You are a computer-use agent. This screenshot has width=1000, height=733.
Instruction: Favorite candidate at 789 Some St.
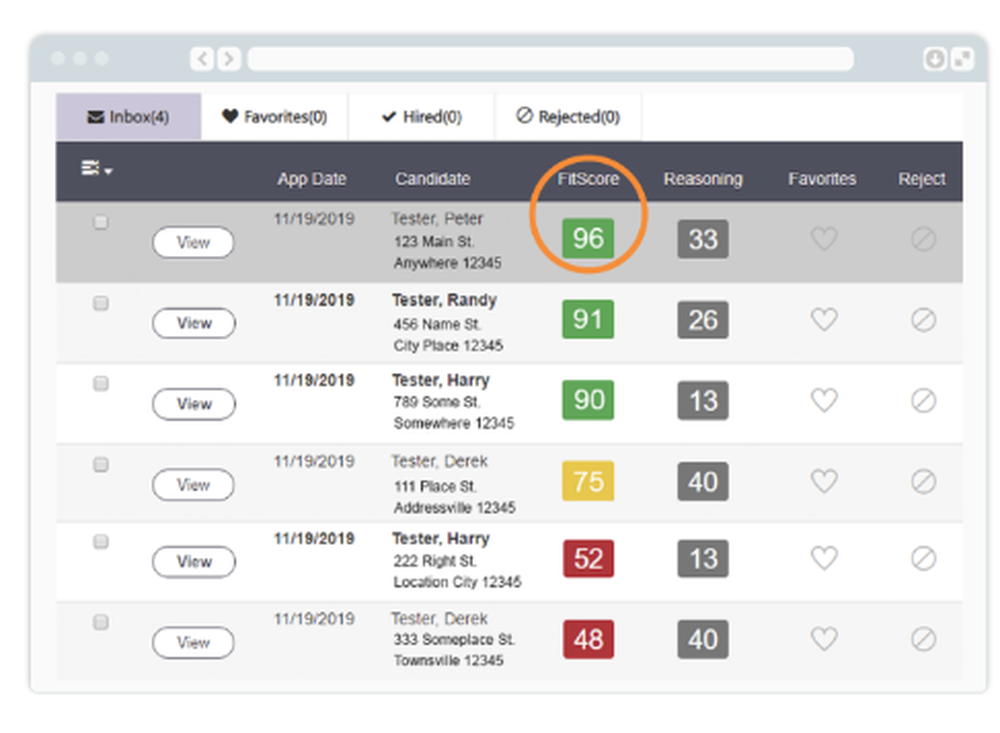click(823, 401)
